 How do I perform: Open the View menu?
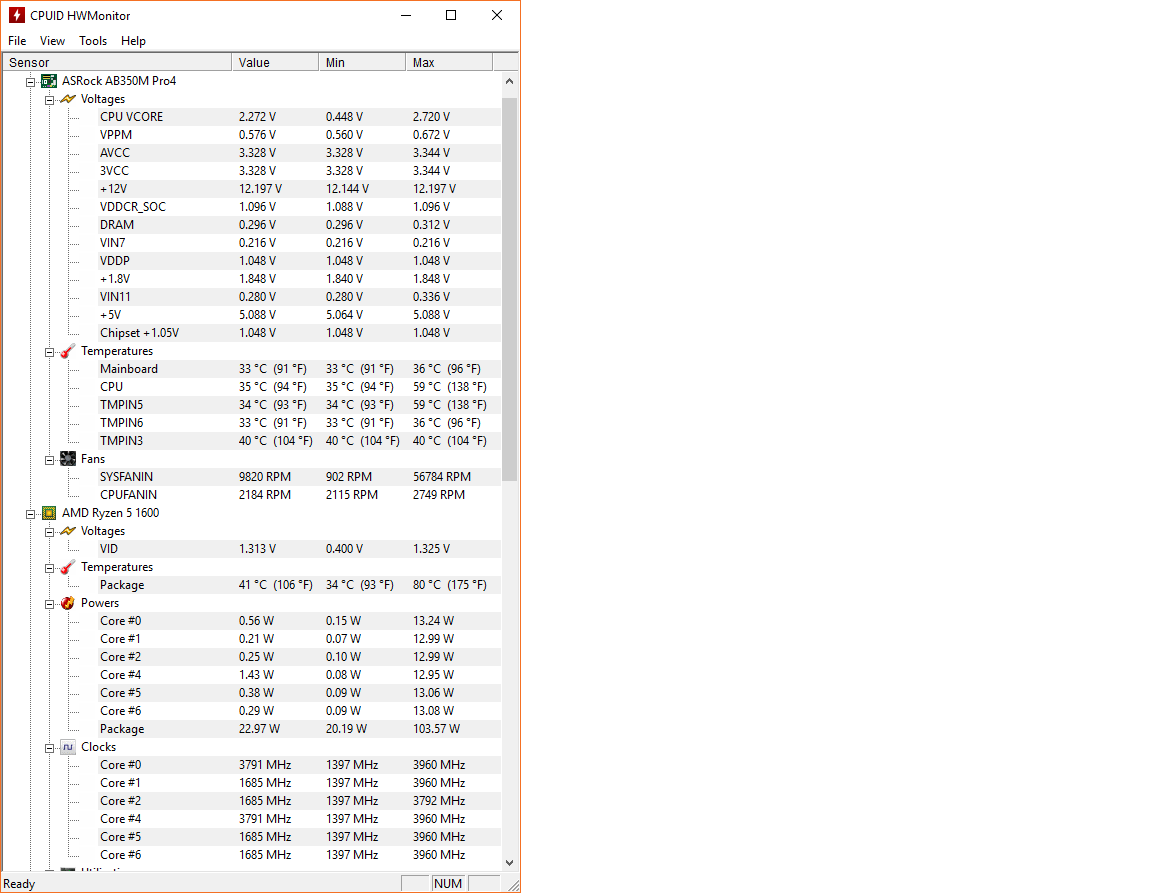(x=52, y=41)
